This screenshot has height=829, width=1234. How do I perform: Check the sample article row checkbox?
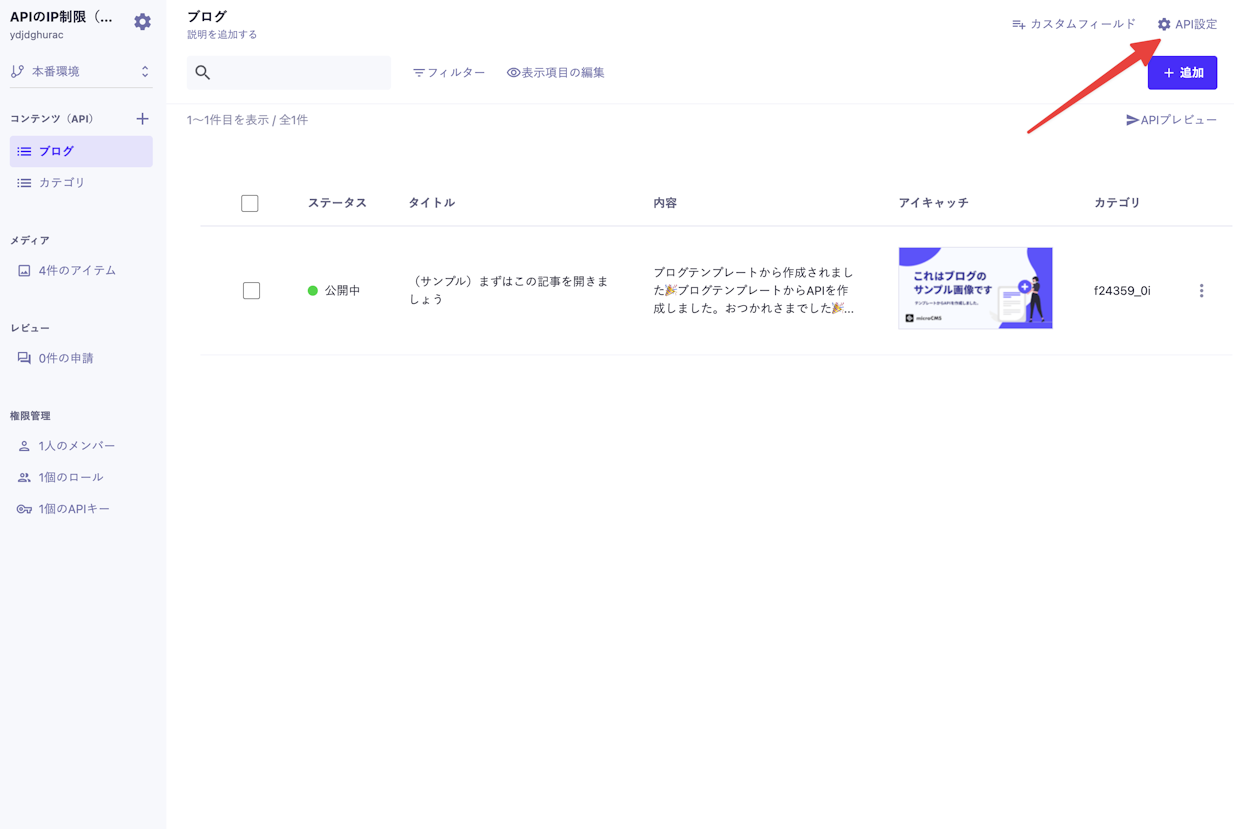point(251,291)
